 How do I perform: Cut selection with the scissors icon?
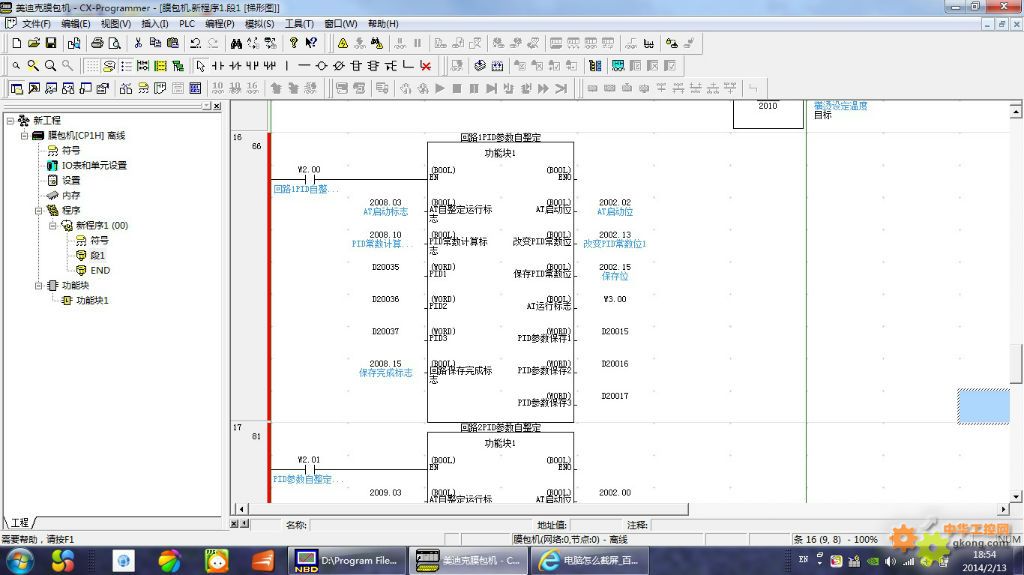coord(138,43)
